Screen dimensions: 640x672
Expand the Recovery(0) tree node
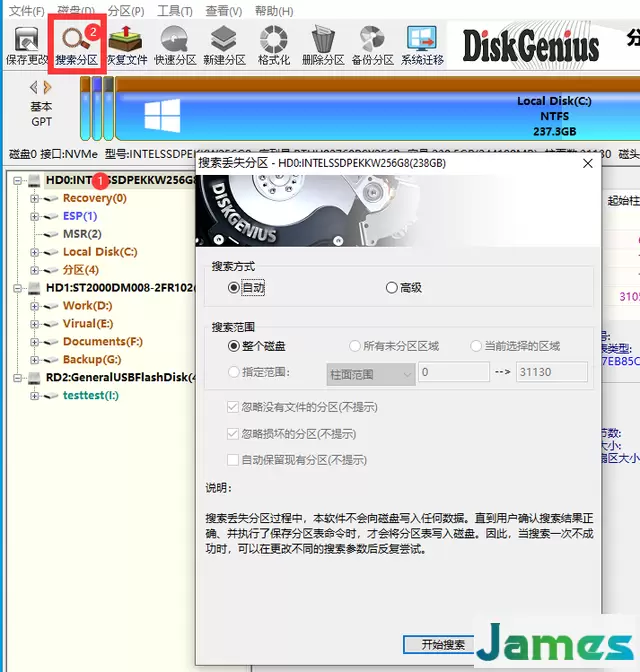[x=34, y=198]
